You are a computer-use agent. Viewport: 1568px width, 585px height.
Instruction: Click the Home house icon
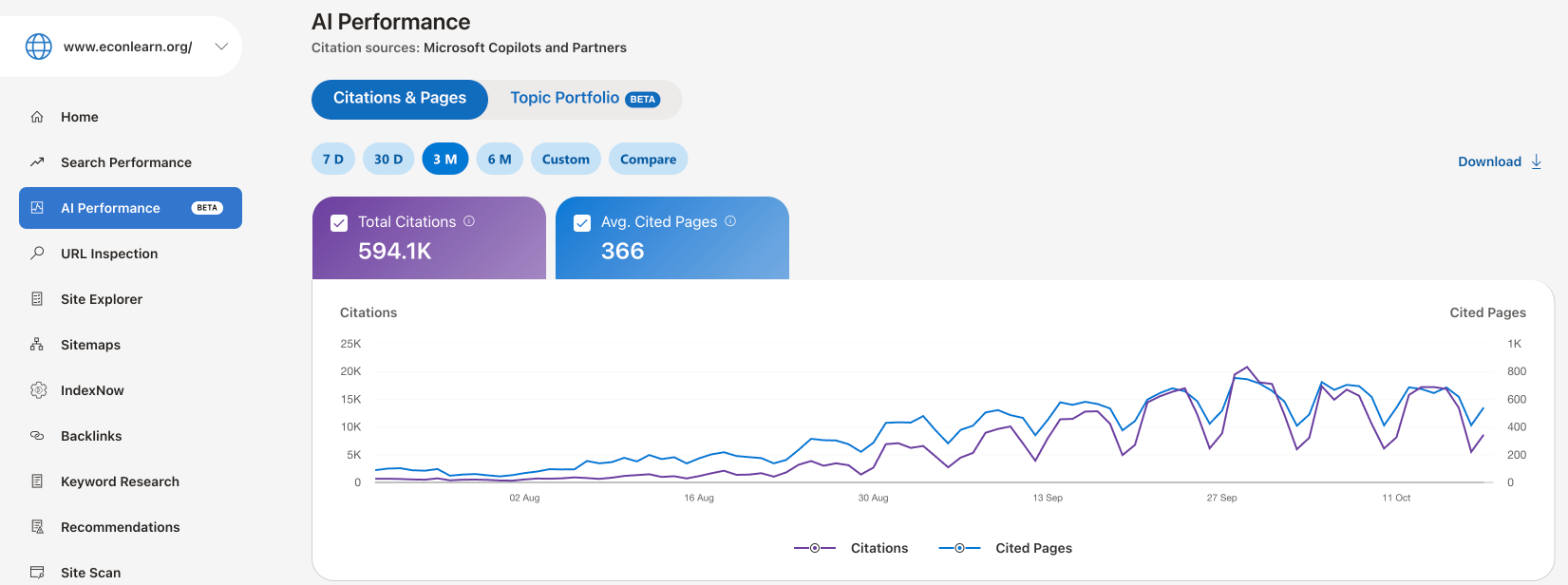tap(37, 117)
